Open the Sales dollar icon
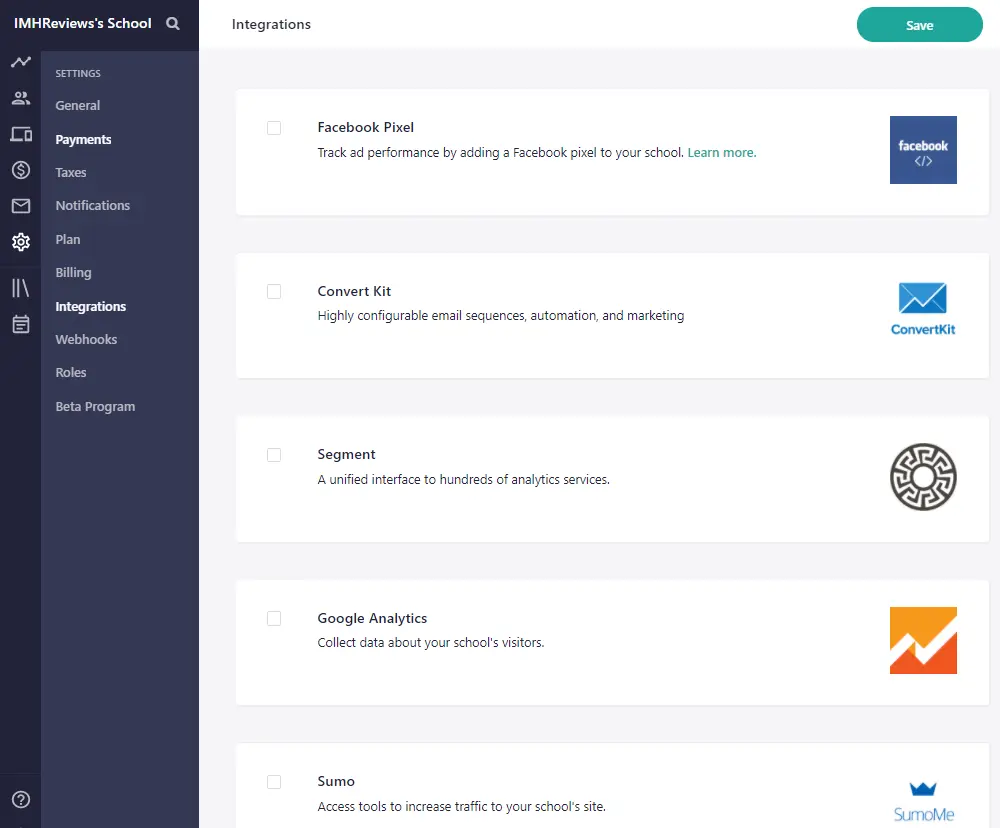The width and height of the screenshot is (1000, 828). point(21,170)
